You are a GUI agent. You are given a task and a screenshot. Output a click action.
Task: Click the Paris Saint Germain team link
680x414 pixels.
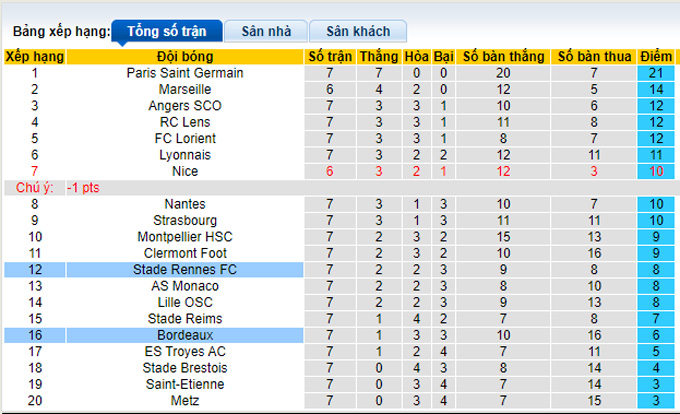tap(185, 73)
